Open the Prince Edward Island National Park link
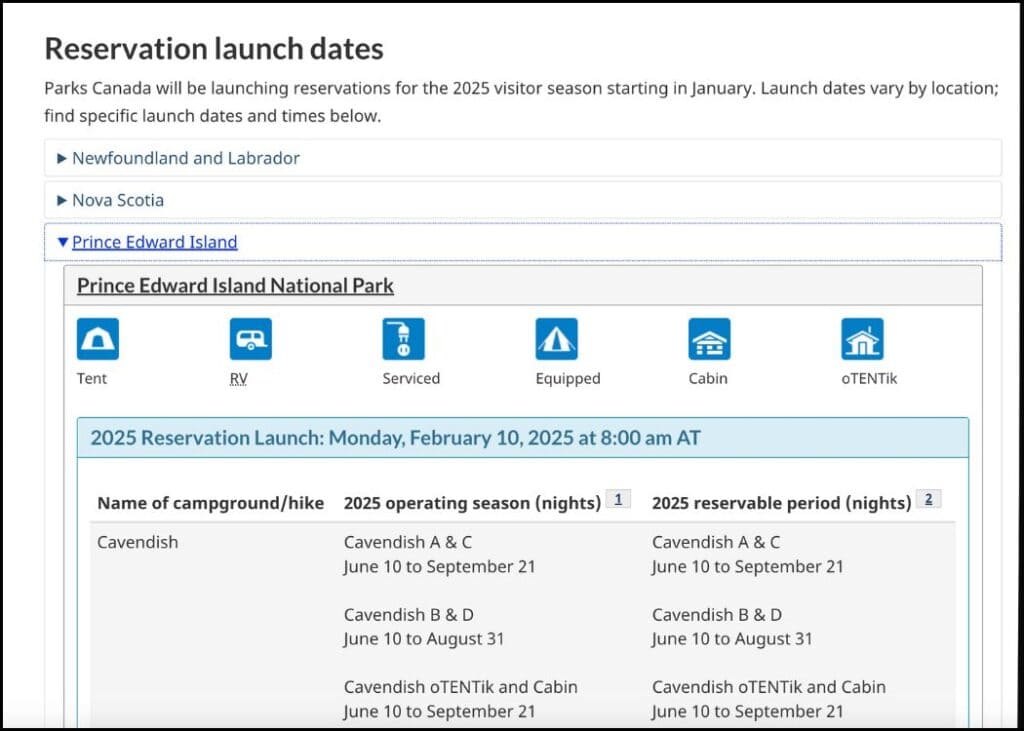This screenshot has width=1024, height=731. tap(235, 285)
